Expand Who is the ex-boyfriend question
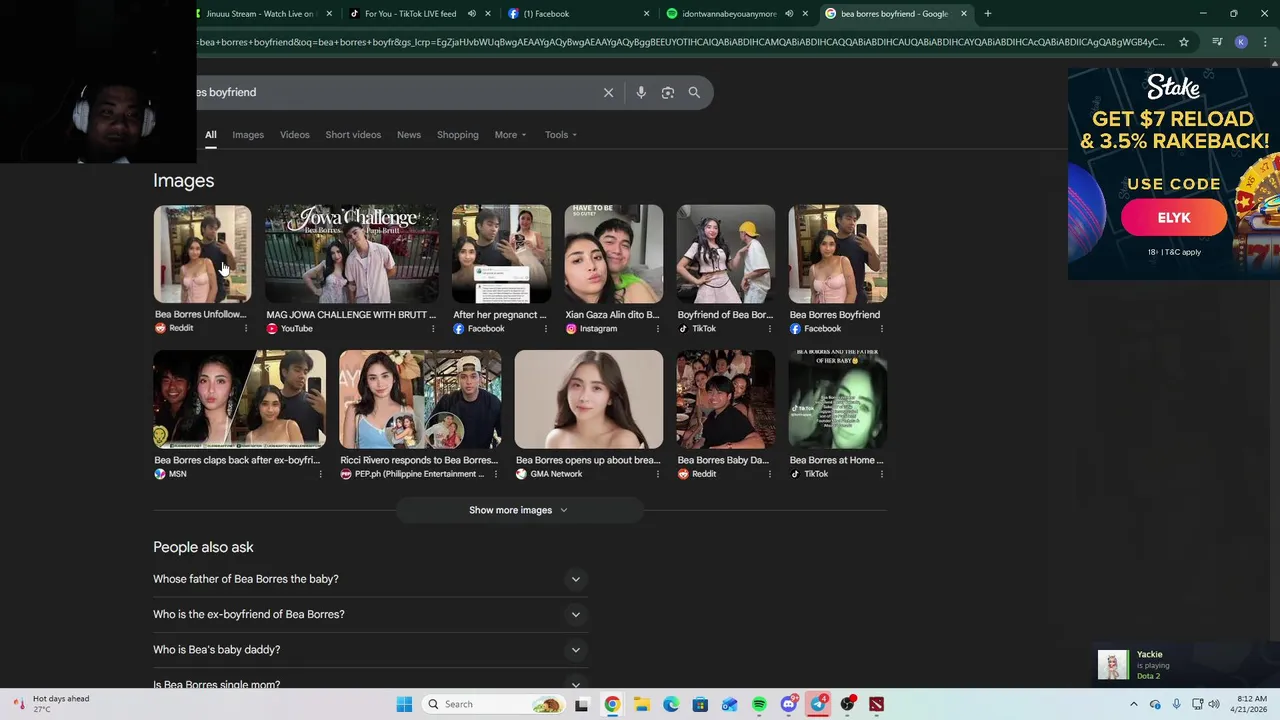 [370, 614]
